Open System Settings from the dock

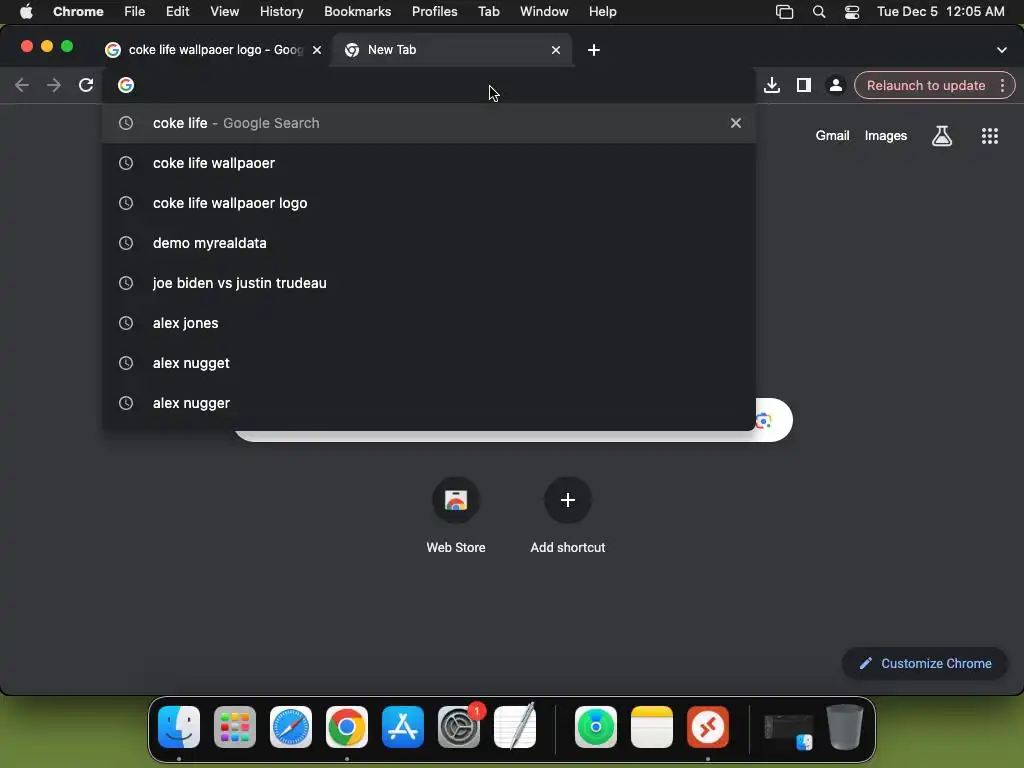(458, 727)
